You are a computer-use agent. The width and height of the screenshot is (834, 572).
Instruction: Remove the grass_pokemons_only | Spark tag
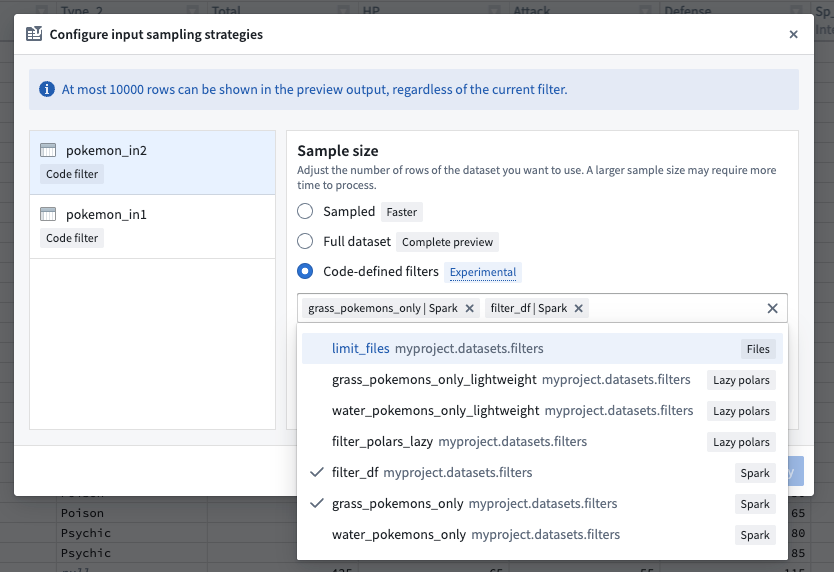tap(470, 308)
